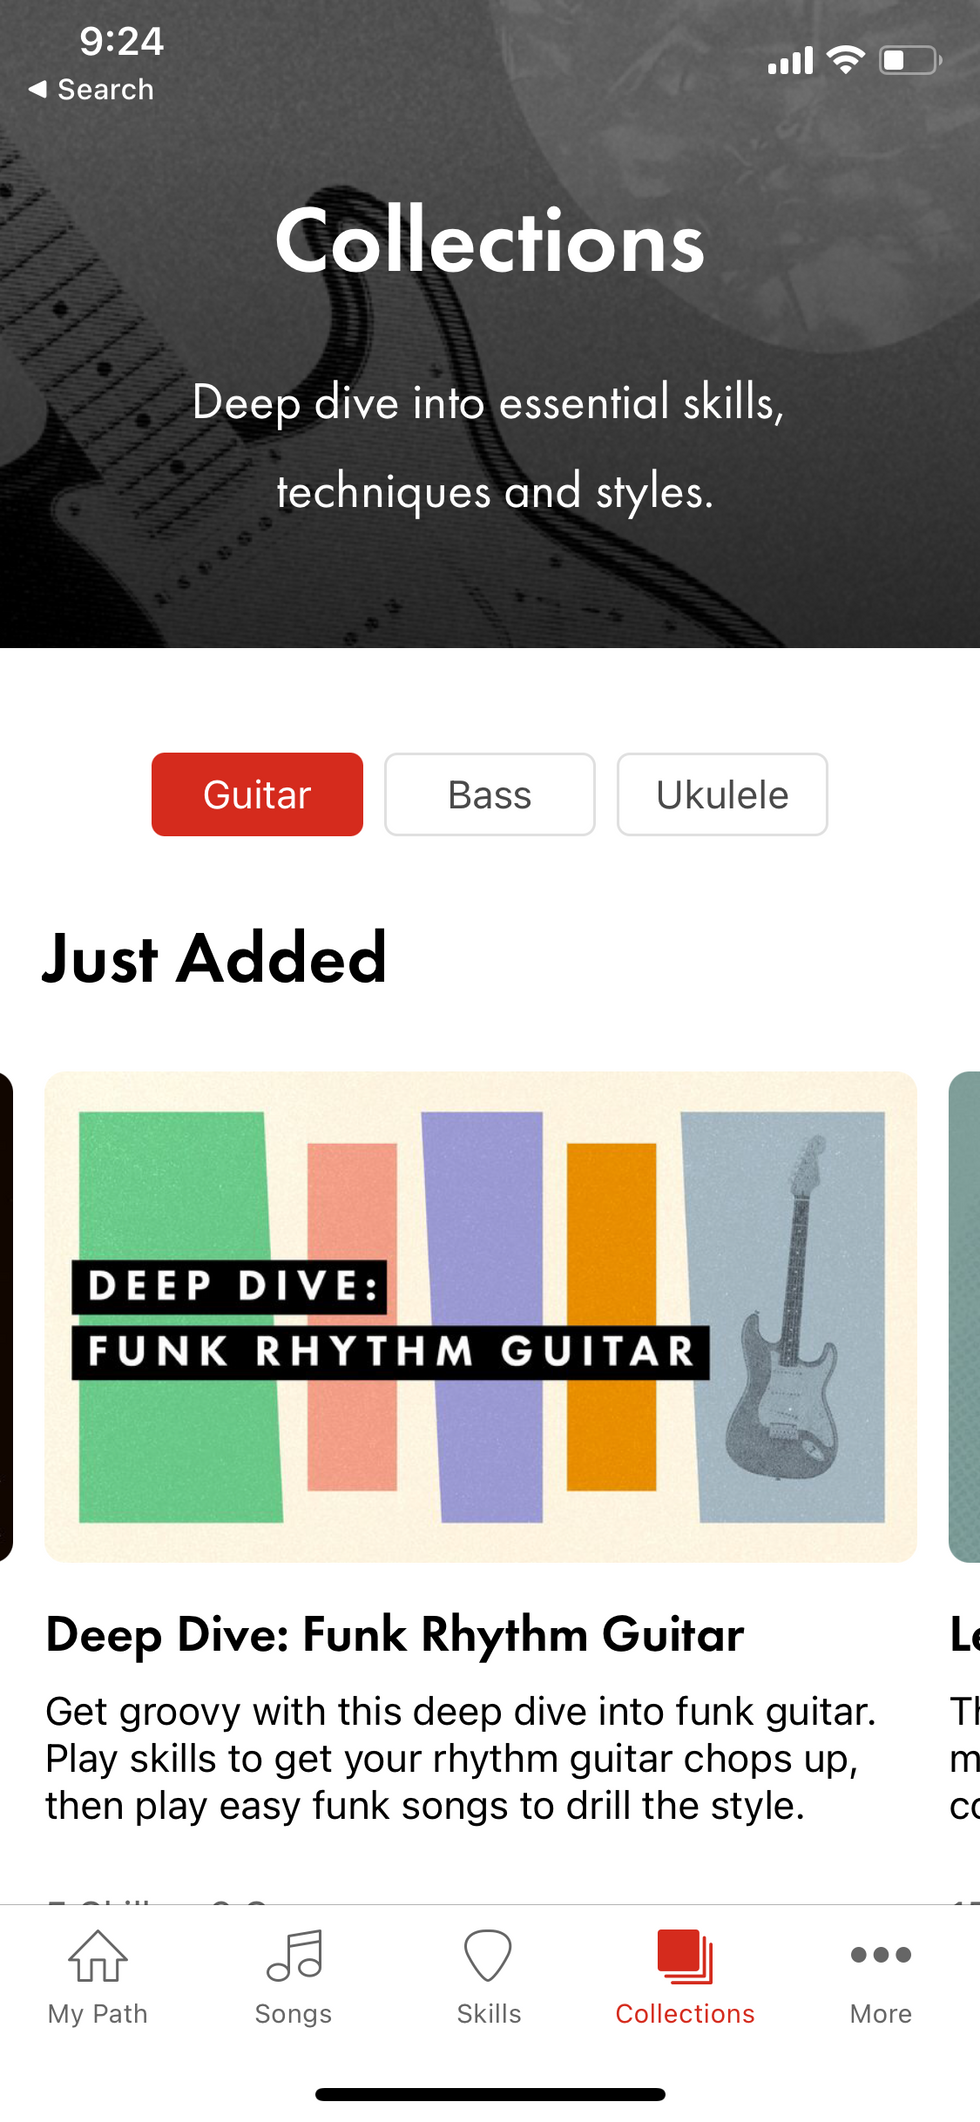
Task: Open the My Path home icon
Action: point(97,1956)
